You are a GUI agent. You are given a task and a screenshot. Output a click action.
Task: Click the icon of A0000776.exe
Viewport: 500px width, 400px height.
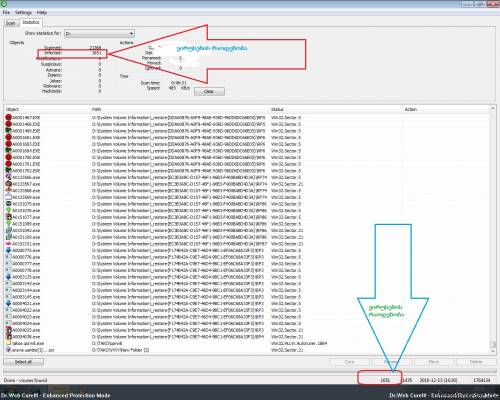[x=8, y=257]
